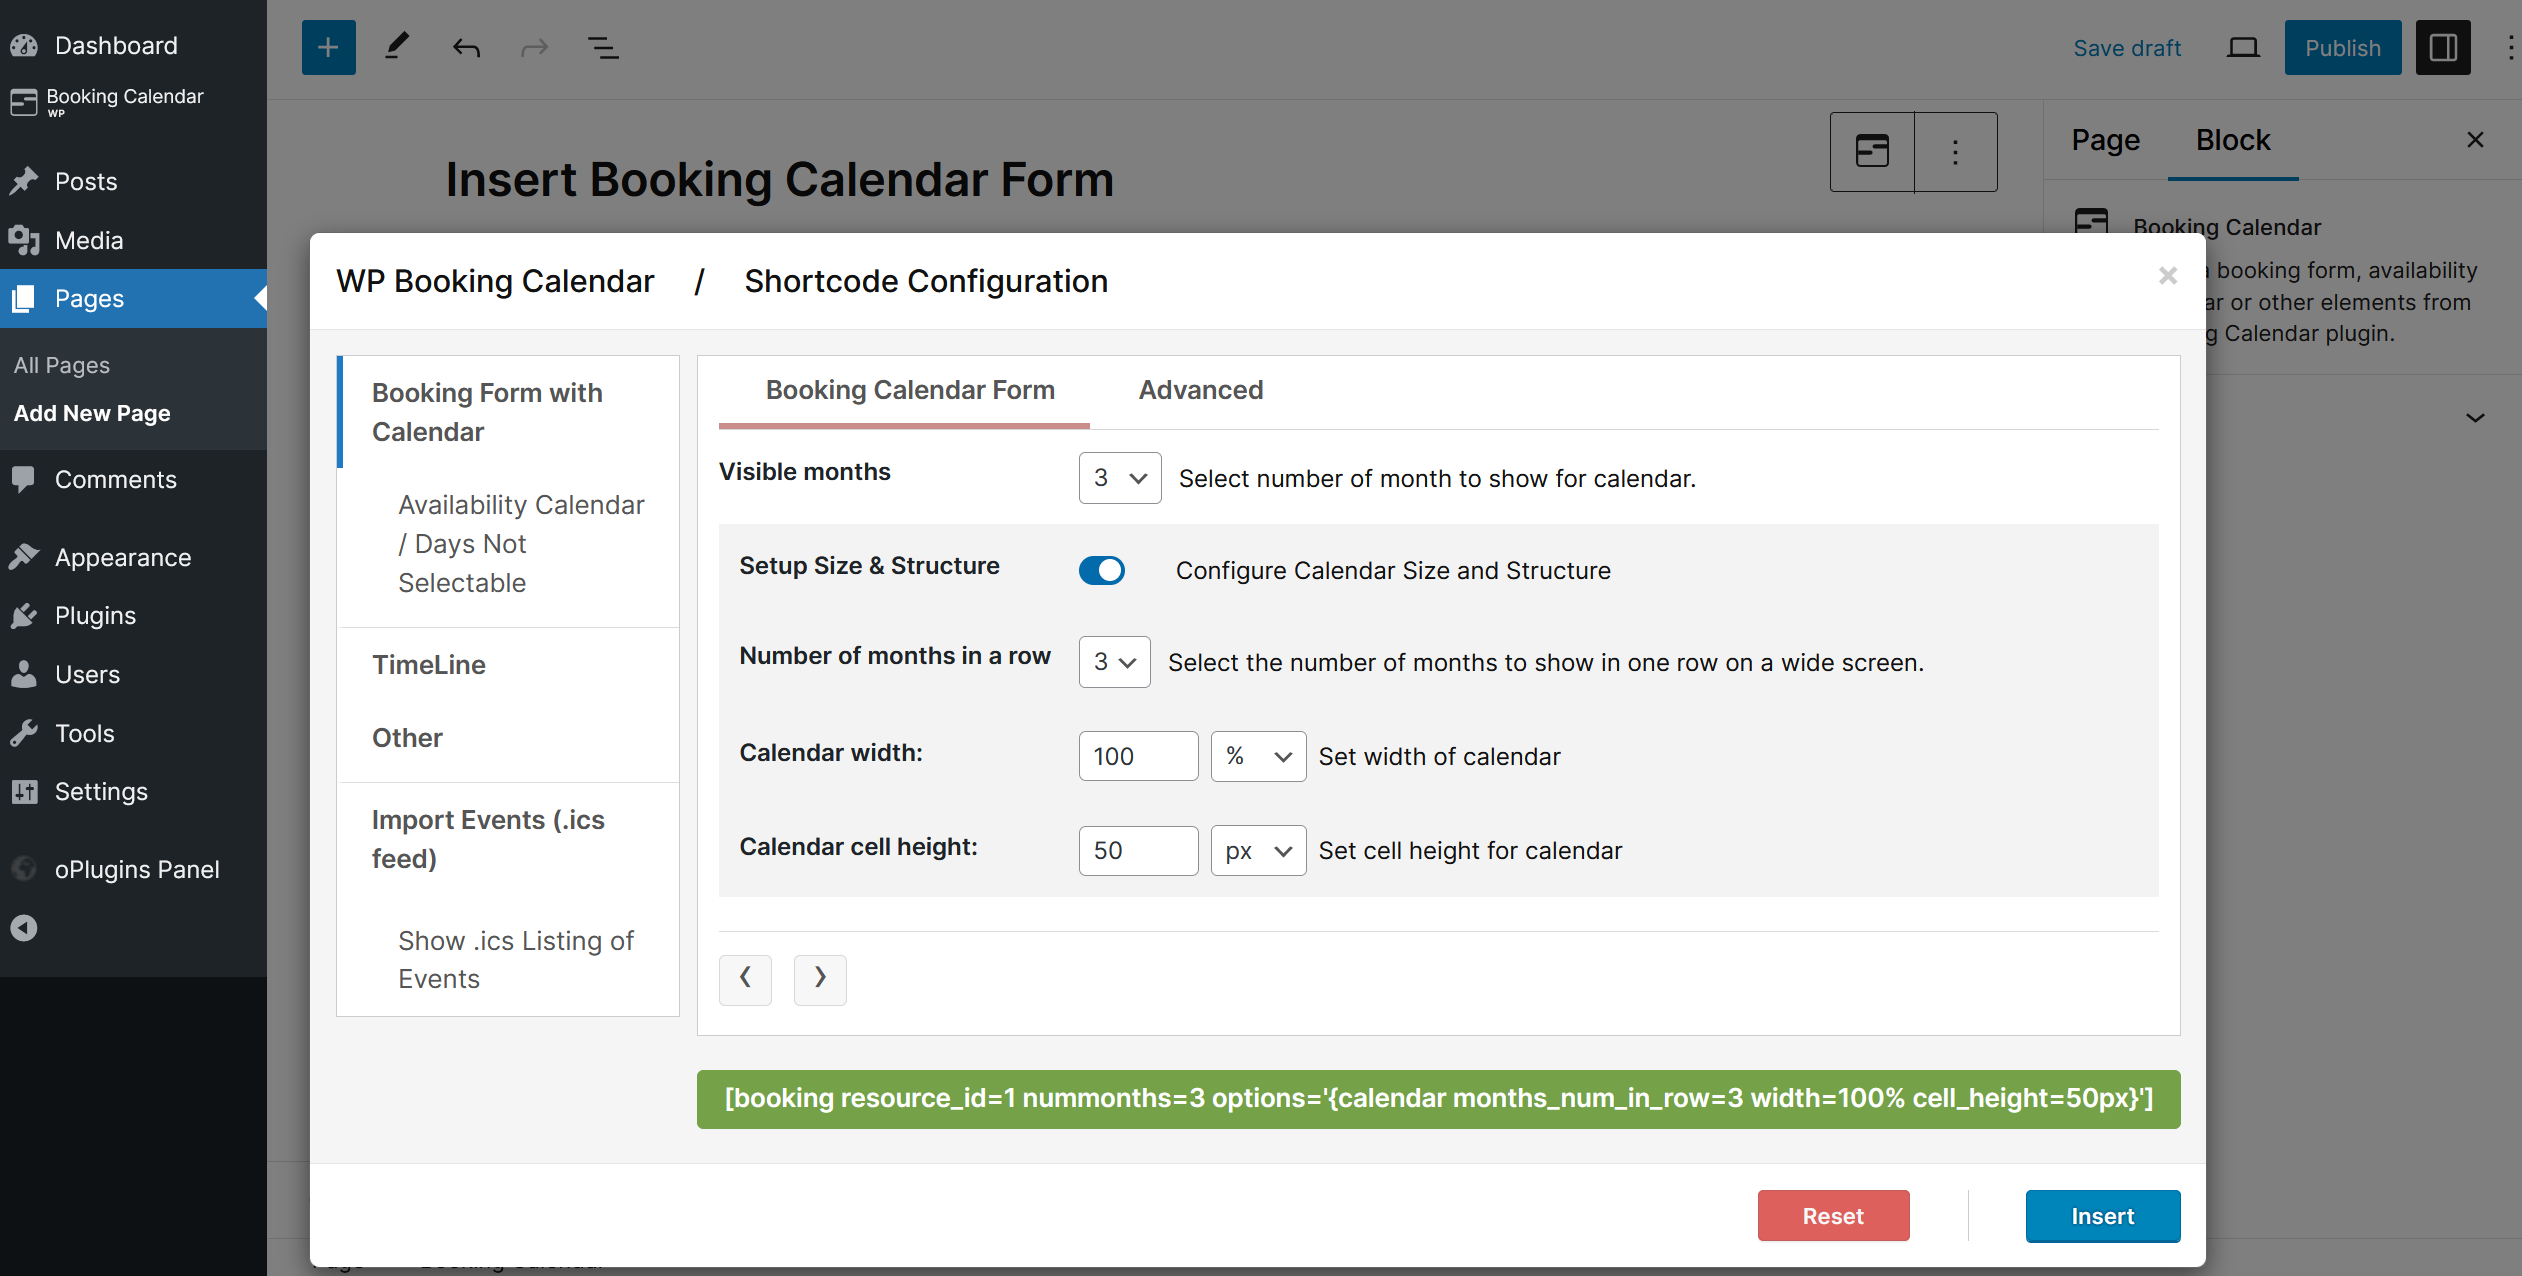The width and height of the screenshot is (2522, 1276).
Task: Click the block inserter plus icon
Action: (328, 47)
